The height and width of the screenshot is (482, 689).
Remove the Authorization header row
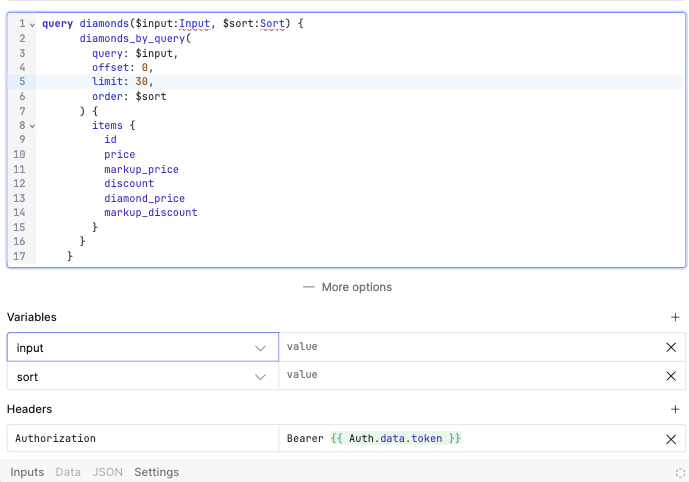(671, 439)
